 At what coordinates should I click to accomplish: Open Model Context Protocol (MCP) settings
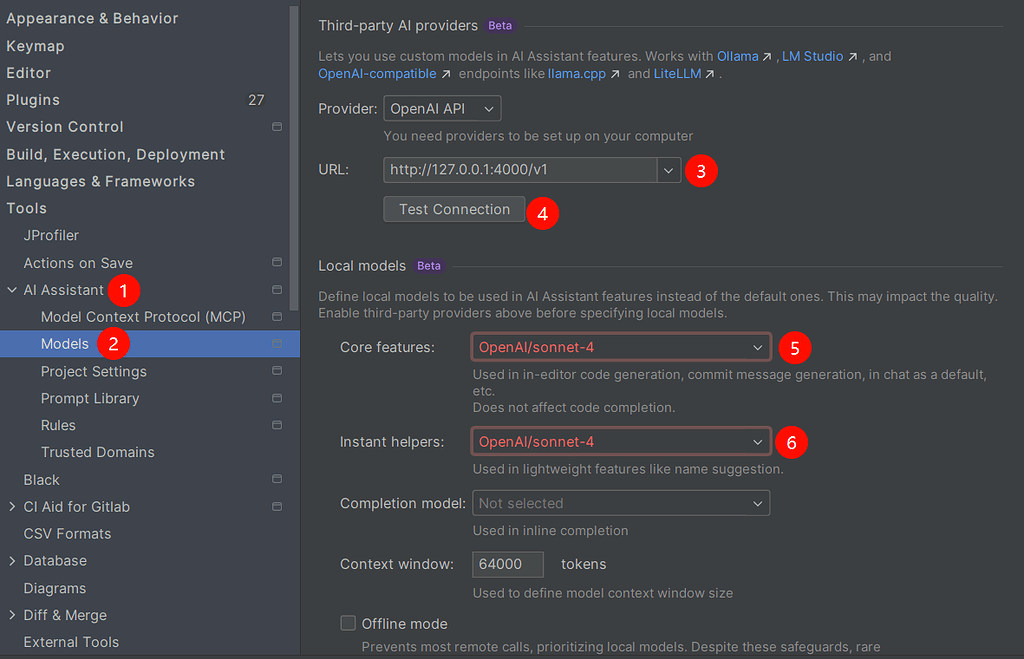(x=143, y=317)
